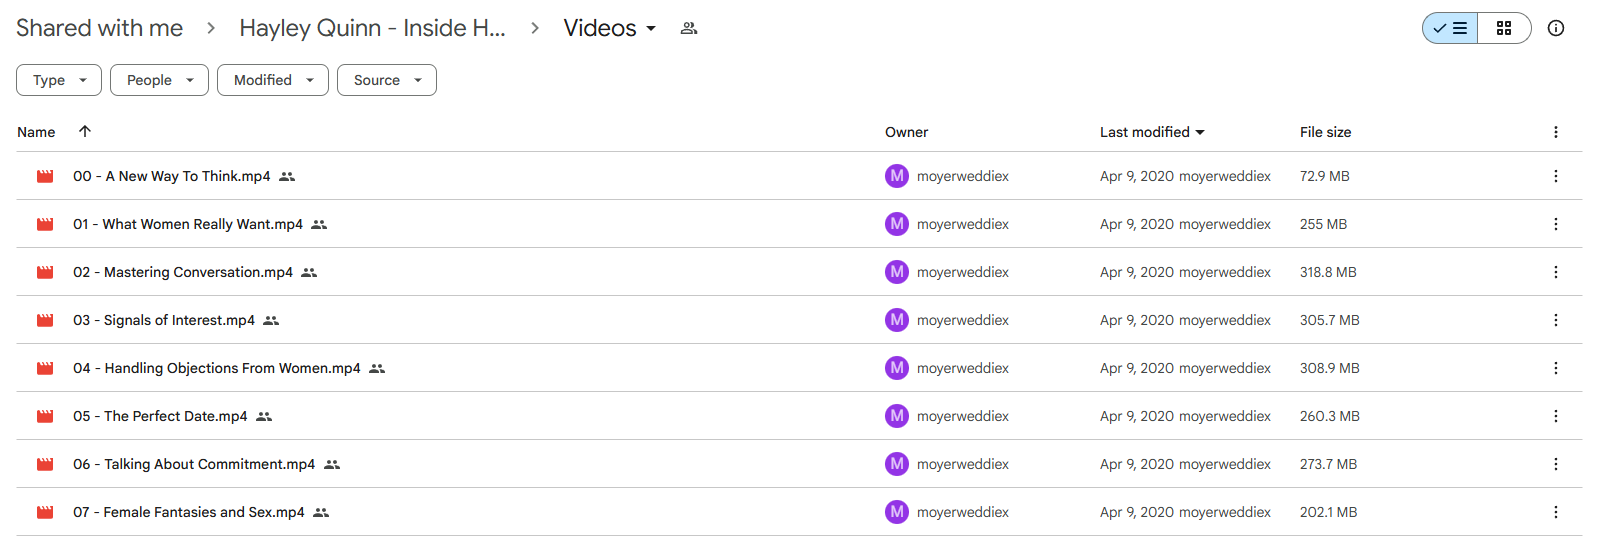
Task: Open more actions for 03 - Signals of Interest.mp4
Action: click(x=1555, y=320)
